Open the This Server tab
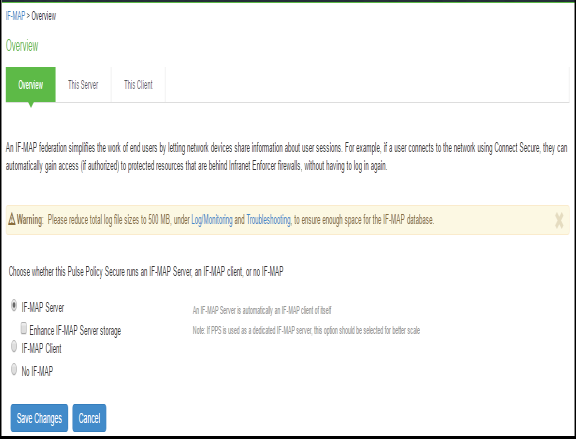The height and width of the screenshot is (439, 576). [x=83, y=84]
